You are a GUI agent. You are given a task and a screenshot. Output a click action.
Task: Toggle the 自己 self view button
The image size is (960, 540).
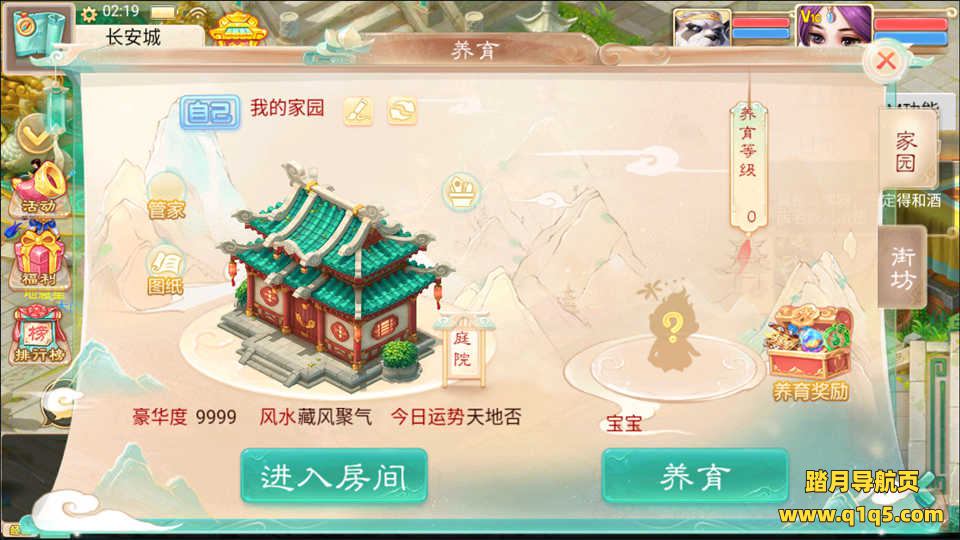(209, 112)
